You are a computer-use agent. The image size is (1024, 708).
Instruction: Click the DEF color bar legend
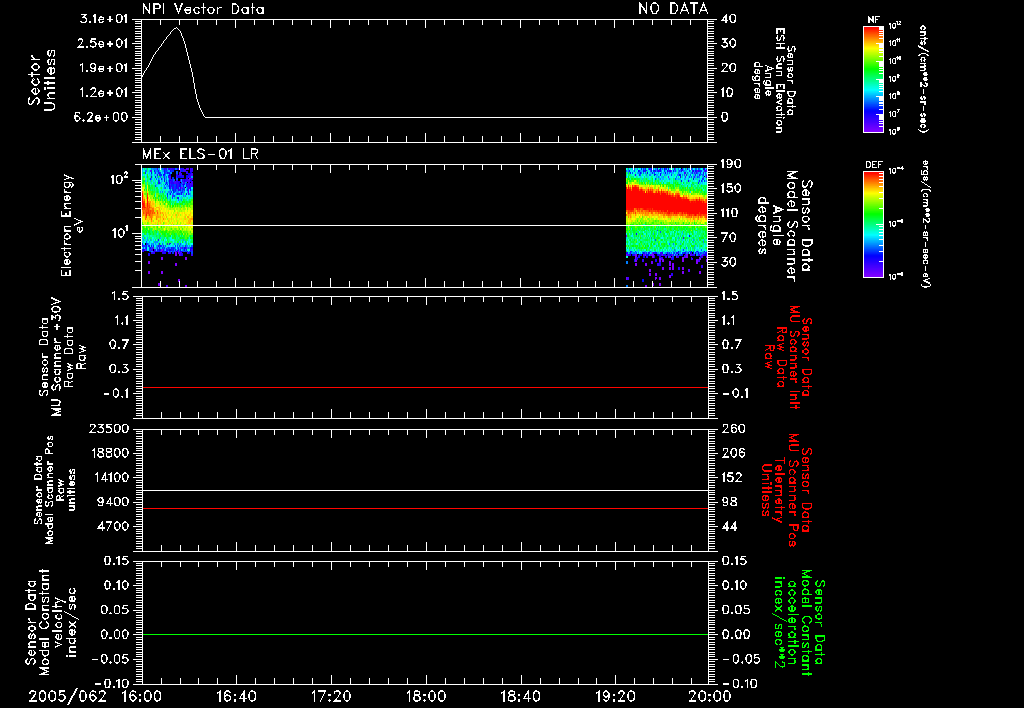click(874, 224)
